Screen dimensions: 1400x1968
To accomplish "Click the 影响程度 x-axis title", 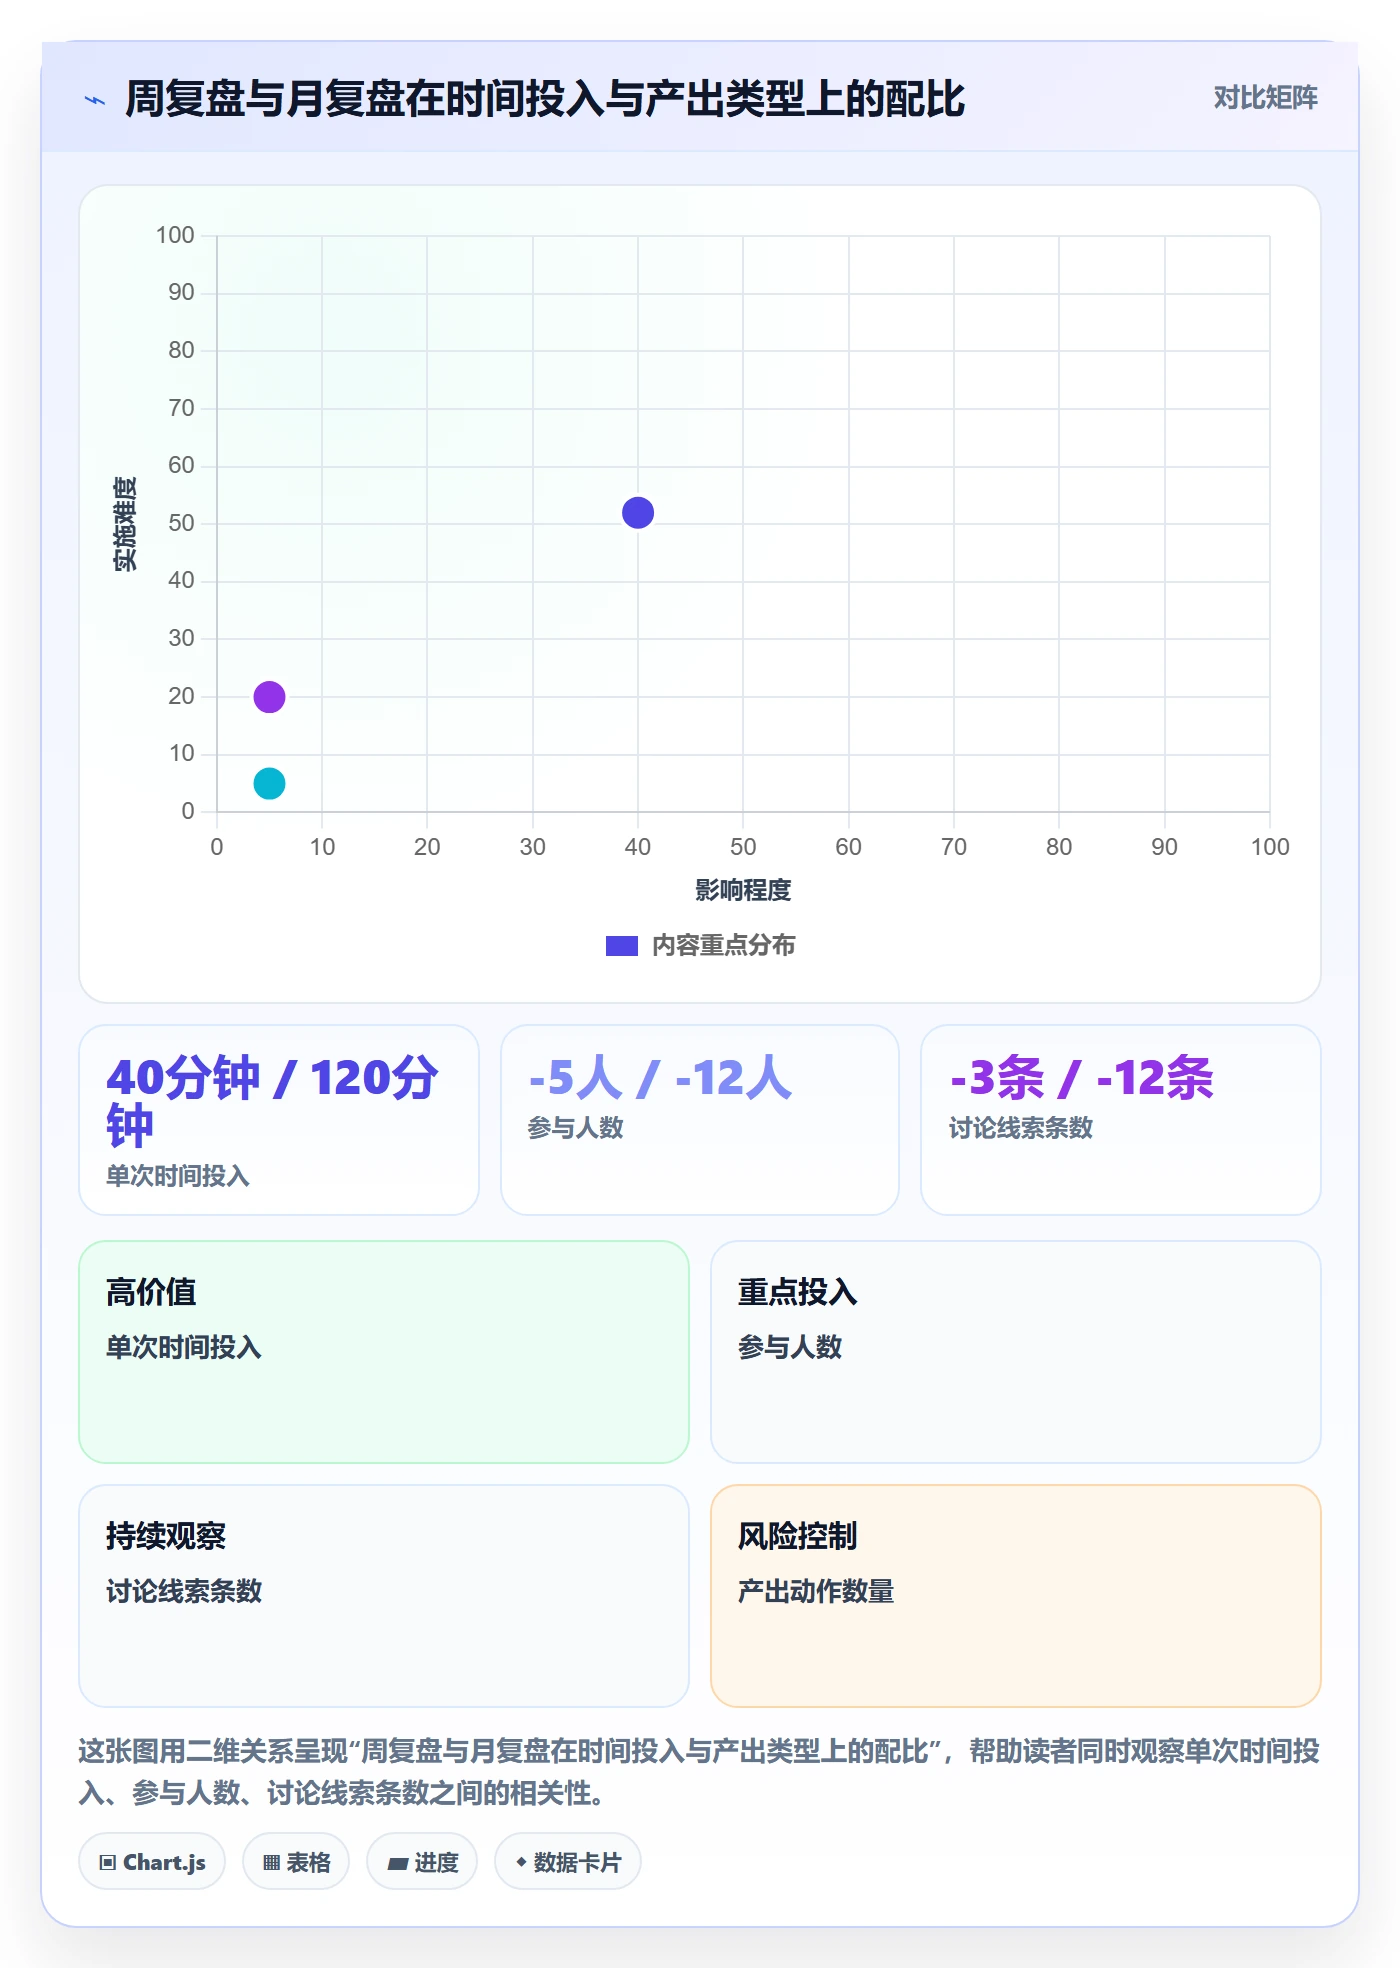I will [x=743, y=891].
